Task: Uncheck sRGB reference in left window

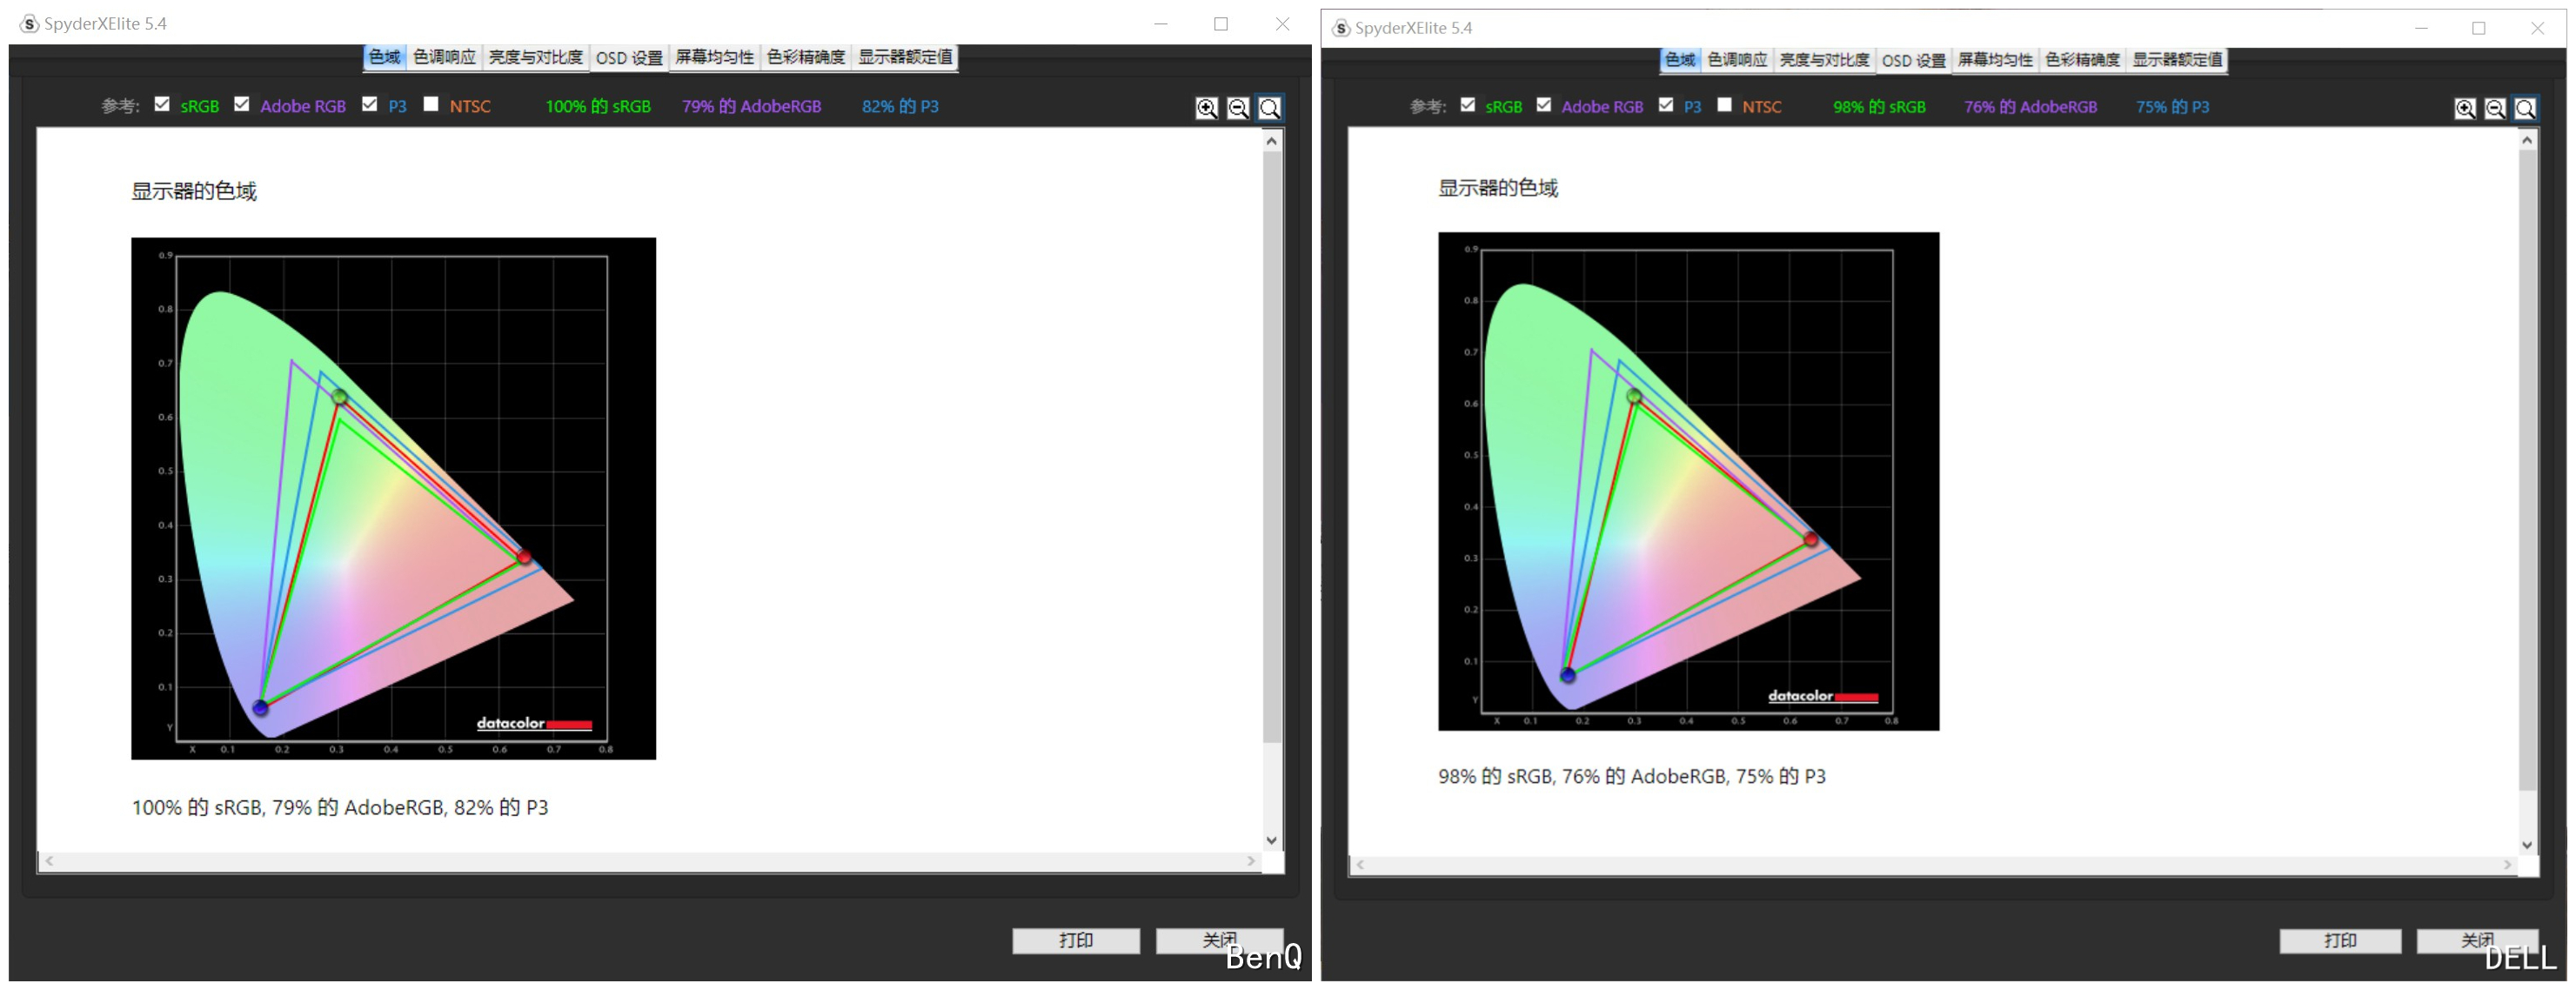Action: click(x=162, y=104)
